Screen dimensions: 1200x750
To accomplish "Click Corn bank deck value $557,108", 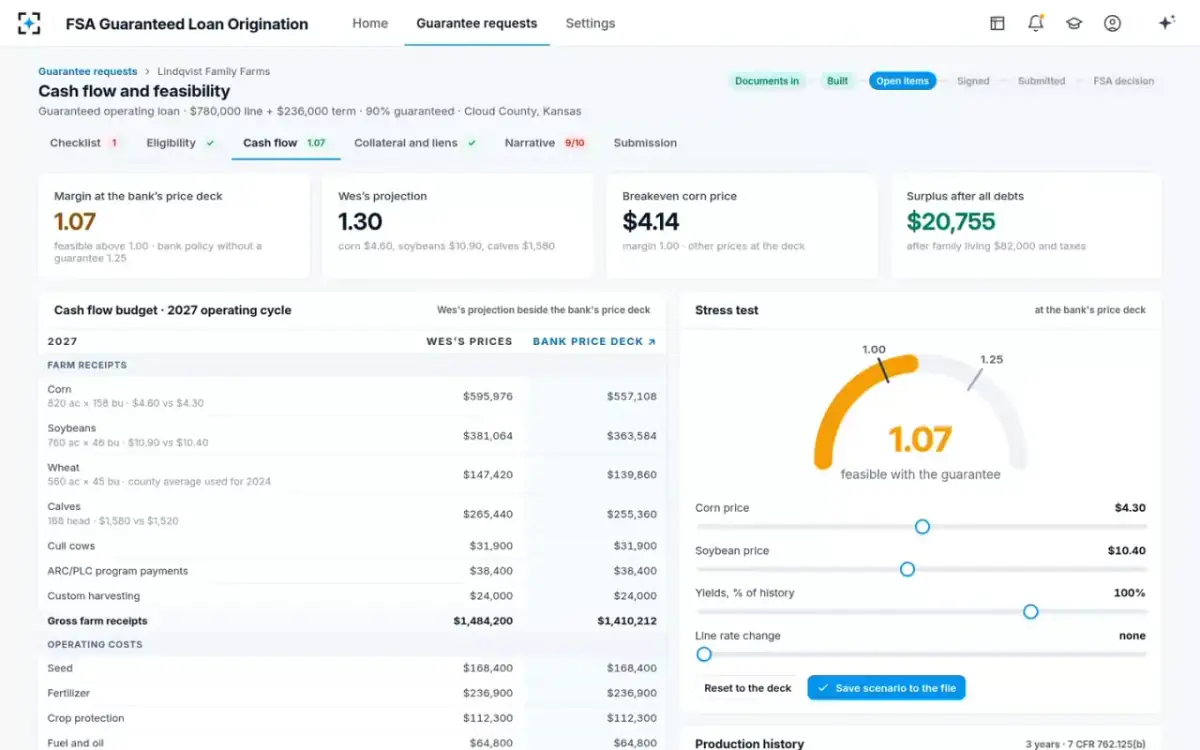I will coord(631,397).
